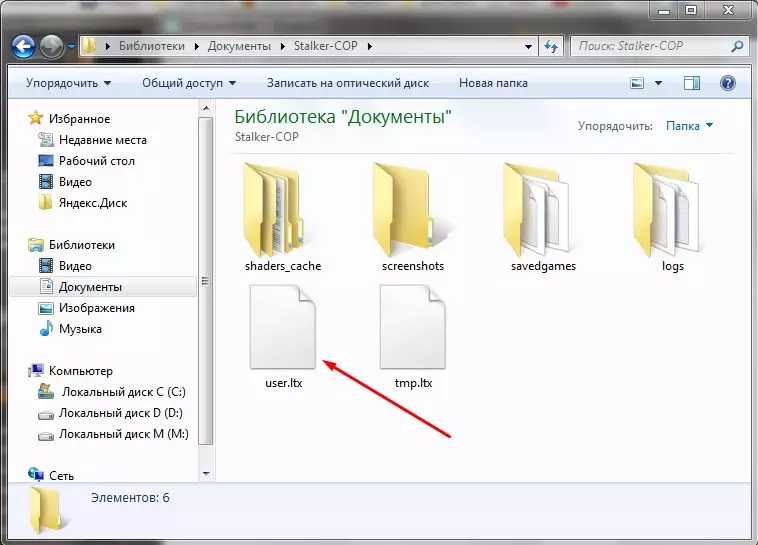Open Локальный диск M (M:)

pyautogui.click(x=124, y=434)
